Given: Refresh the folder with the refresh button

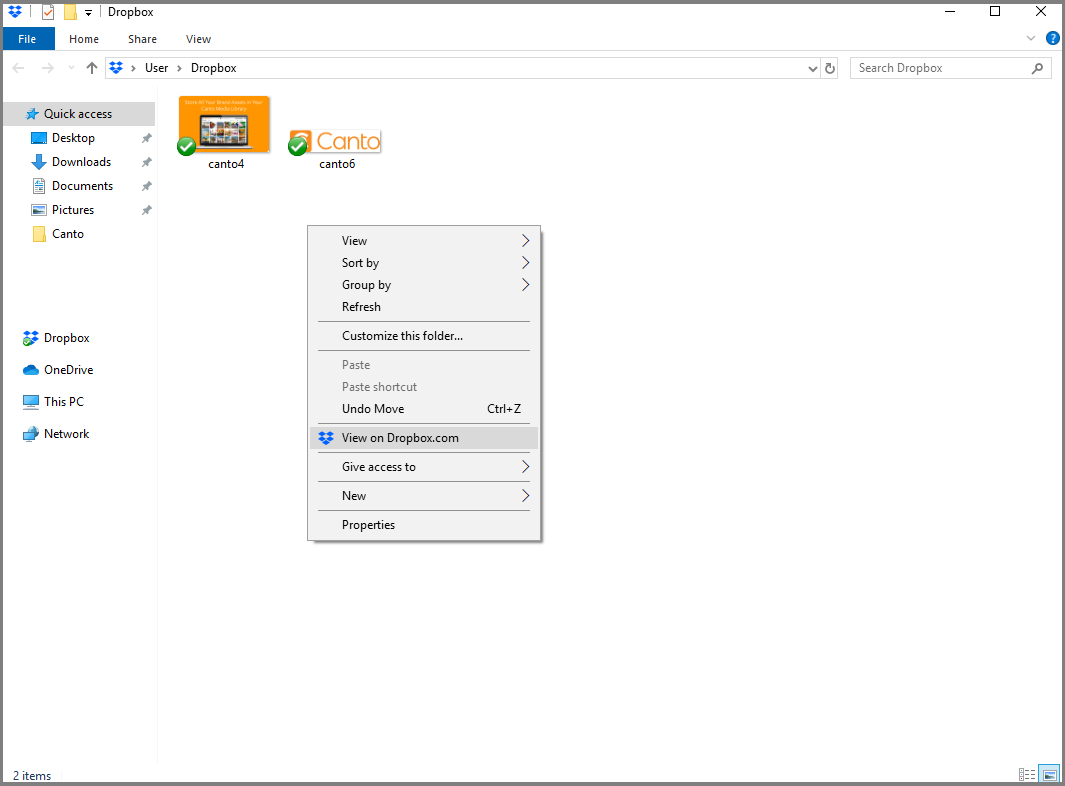Looking at the screenshot, I should (829, 68).
